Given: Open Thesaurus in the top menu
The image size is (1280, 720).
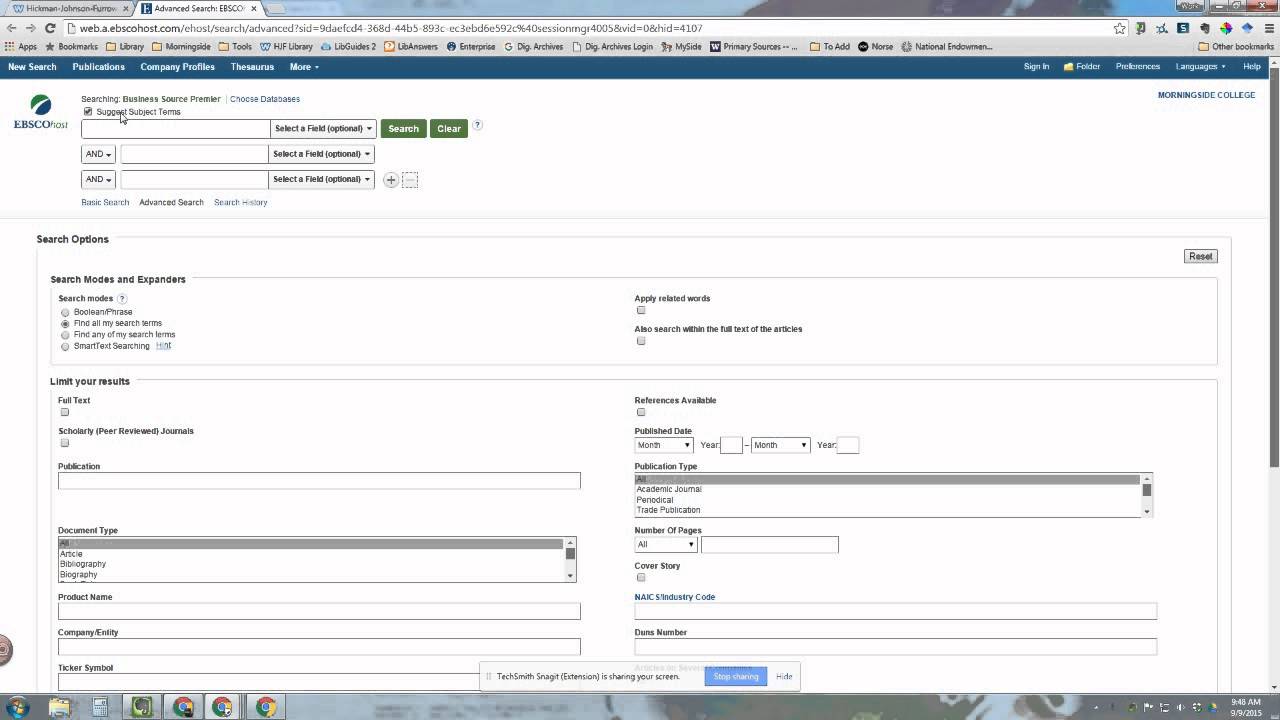Looking at the screenshot, I should point(252,67).
